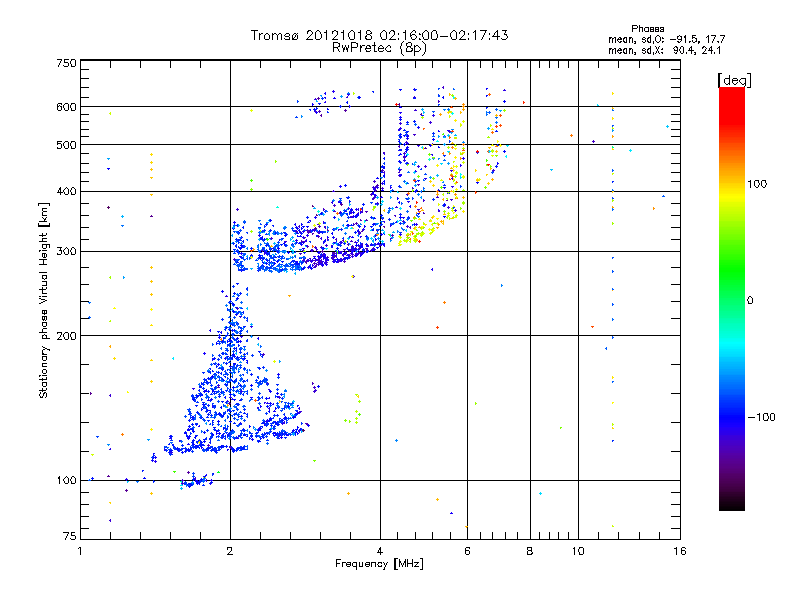Click the "[deg]" colorbar unit label
Image resolution: width=800 pixels, height=600 pixels.
click(734, 80)
